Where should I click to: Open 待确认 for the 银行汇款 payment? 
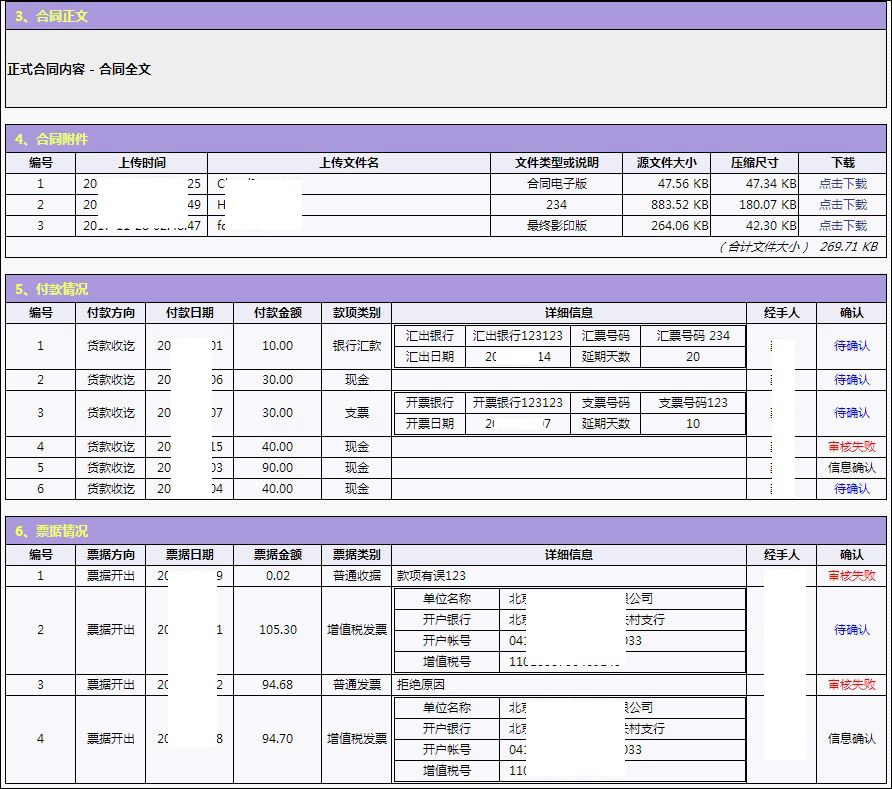851,346
